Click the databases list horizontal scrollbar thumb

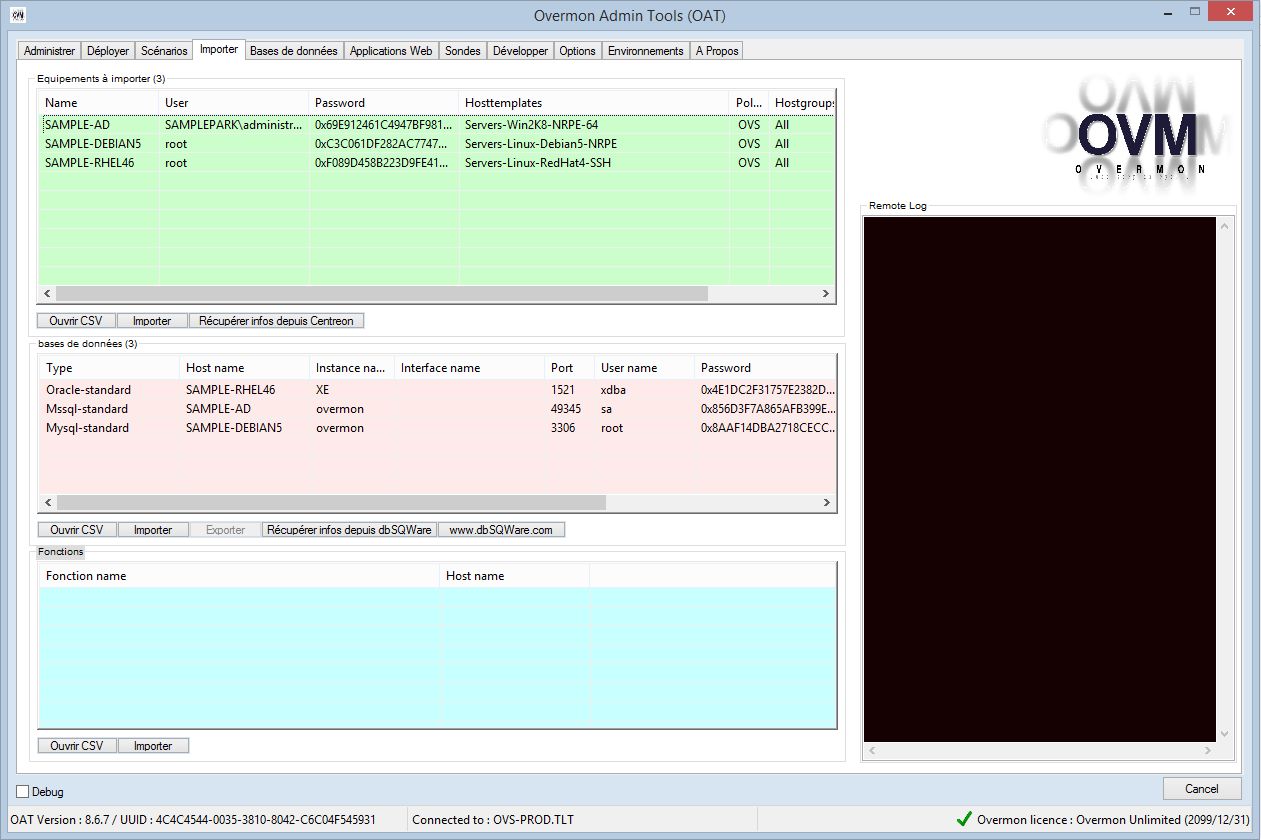(331, 502)
